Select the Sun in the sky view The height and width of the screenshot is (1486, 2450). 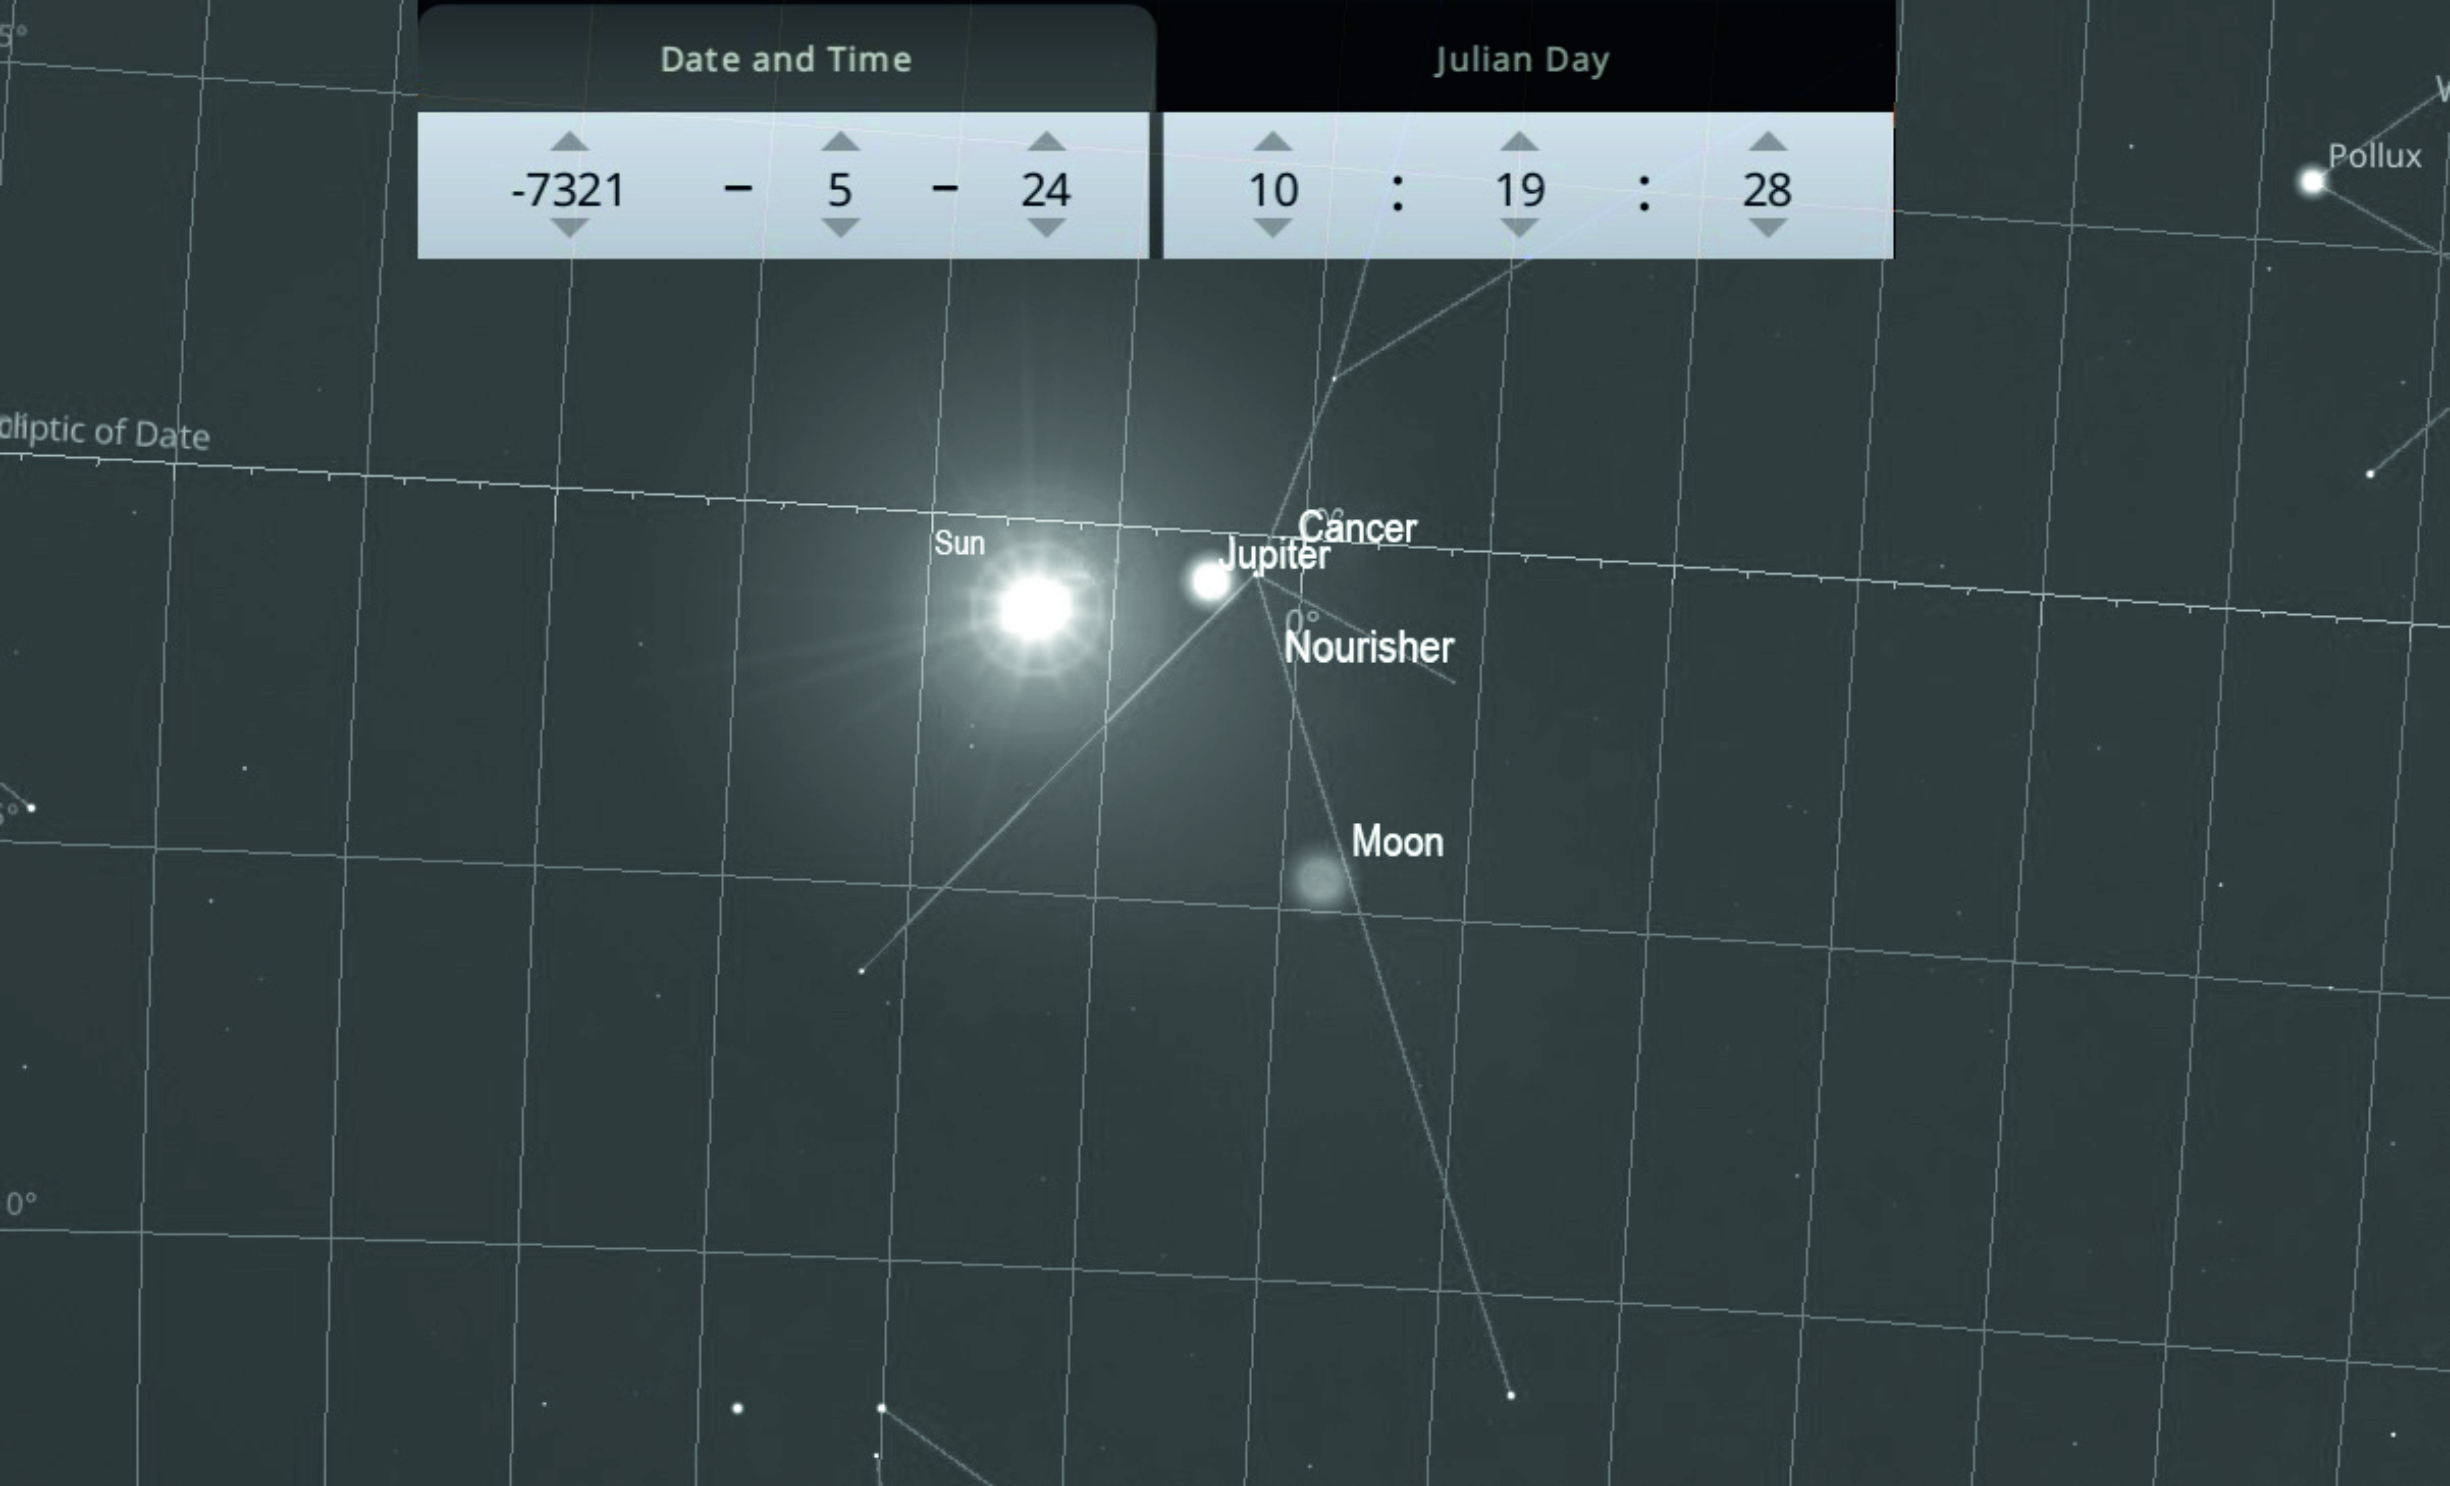[1035, 607]
